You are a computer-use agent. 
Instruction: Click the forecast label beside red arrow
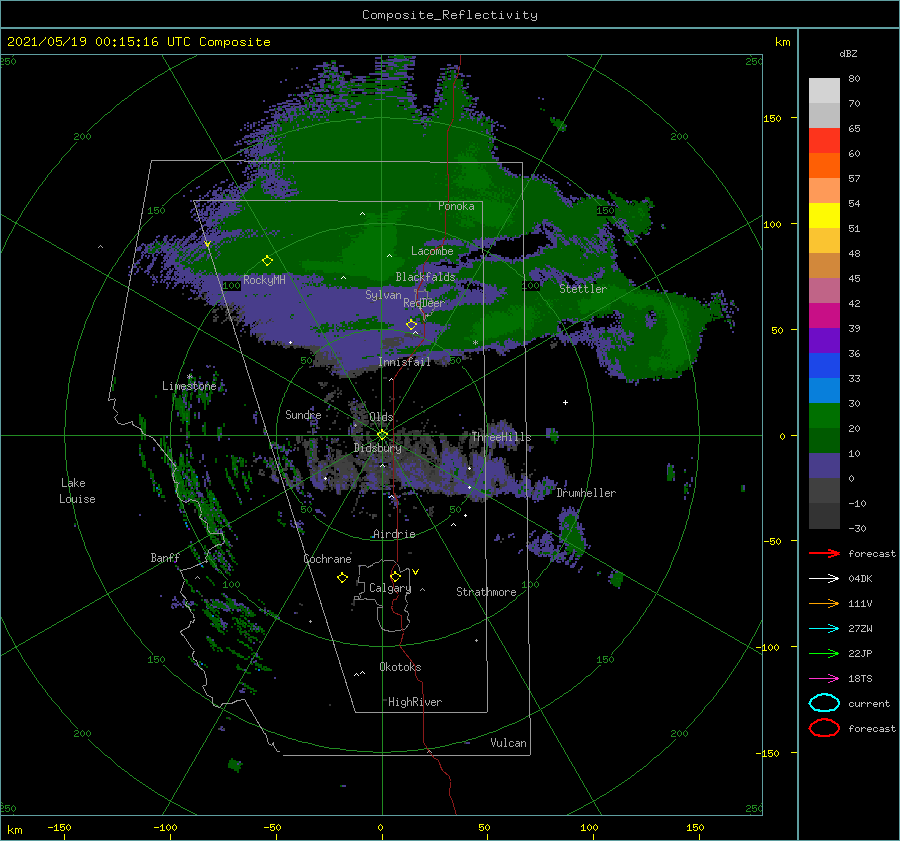pos(872,553)
